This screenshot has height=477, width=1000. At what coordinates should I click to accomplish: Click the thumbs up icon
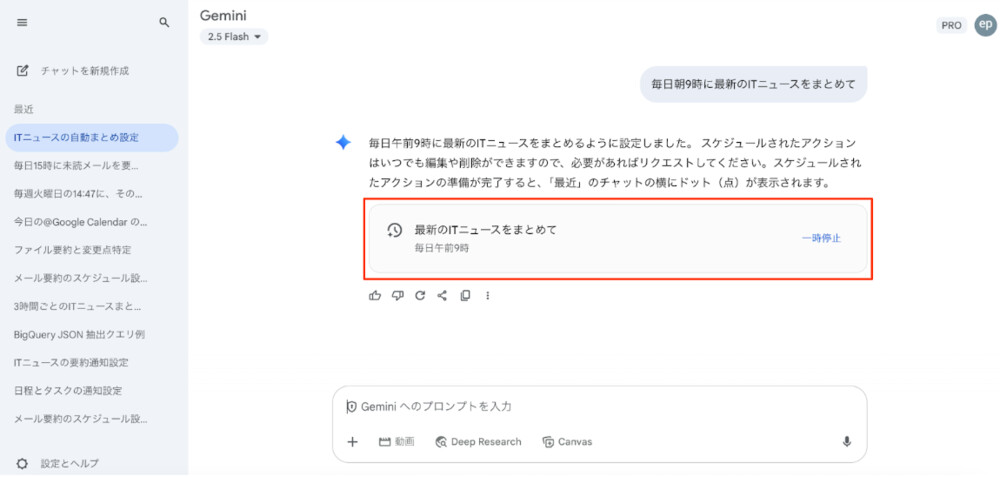(x=375, y=295)
